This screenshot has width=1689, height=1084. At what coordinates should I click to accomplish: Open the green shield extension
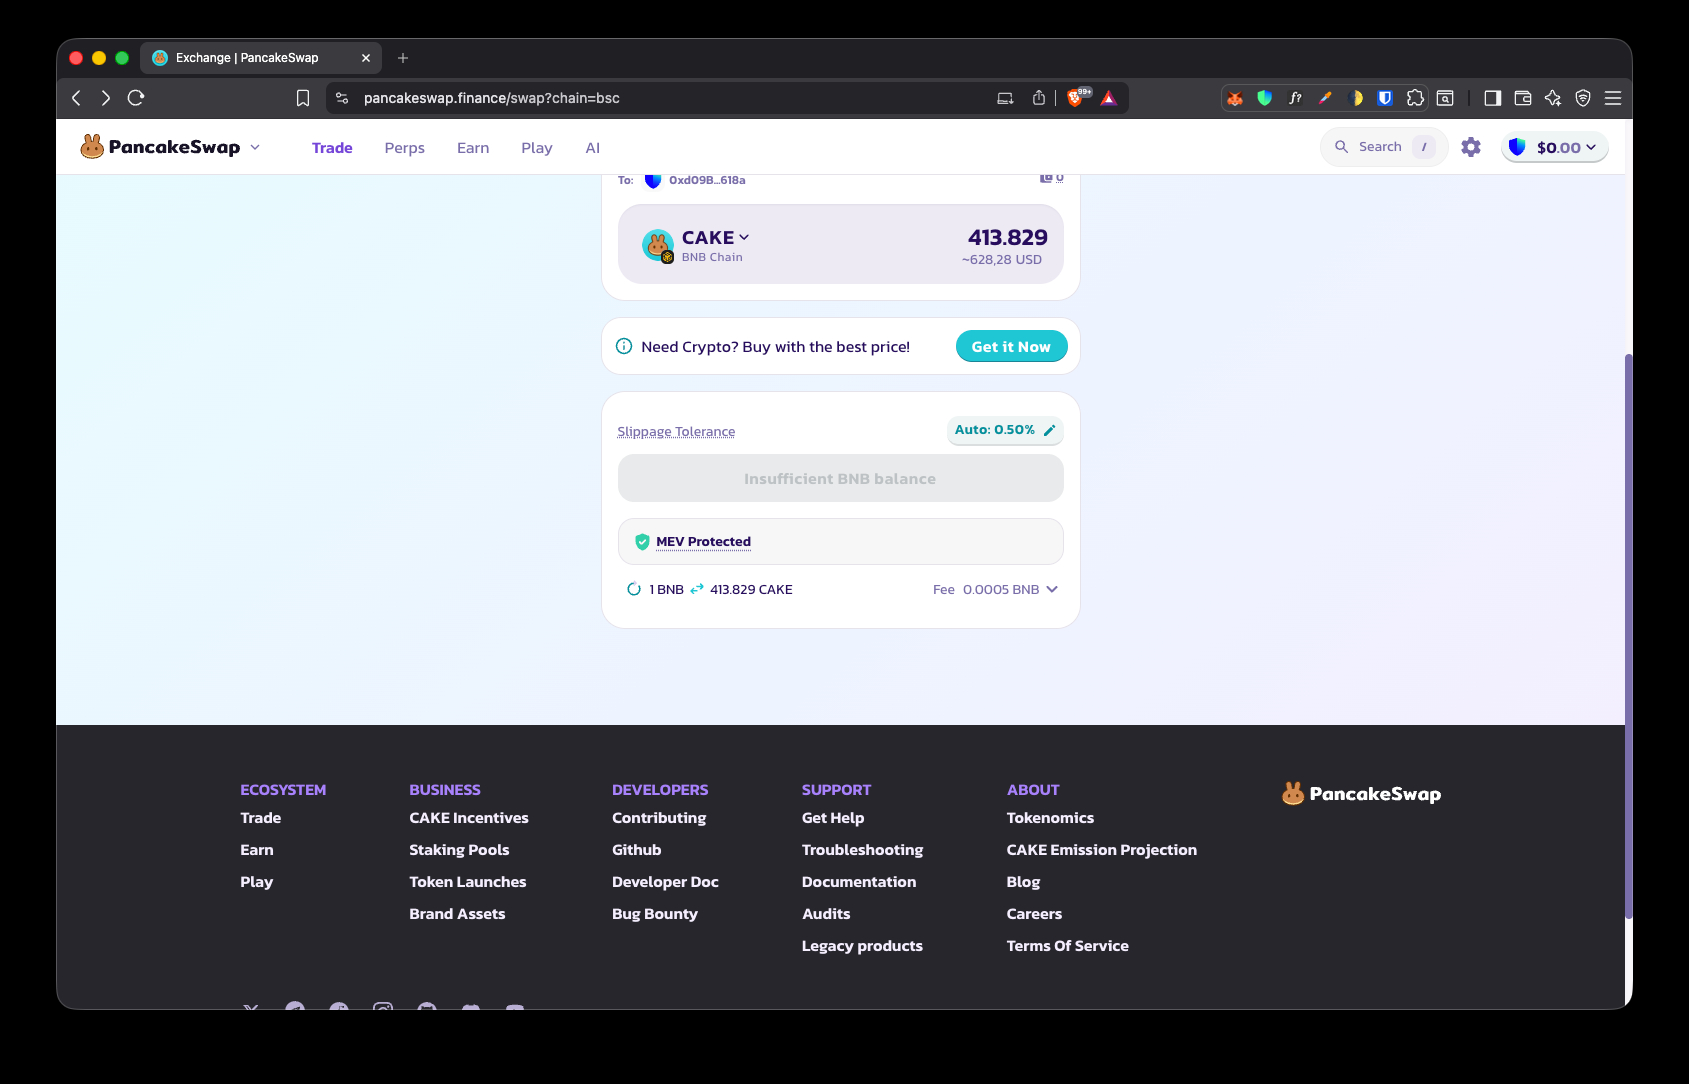coord(1265,98)
